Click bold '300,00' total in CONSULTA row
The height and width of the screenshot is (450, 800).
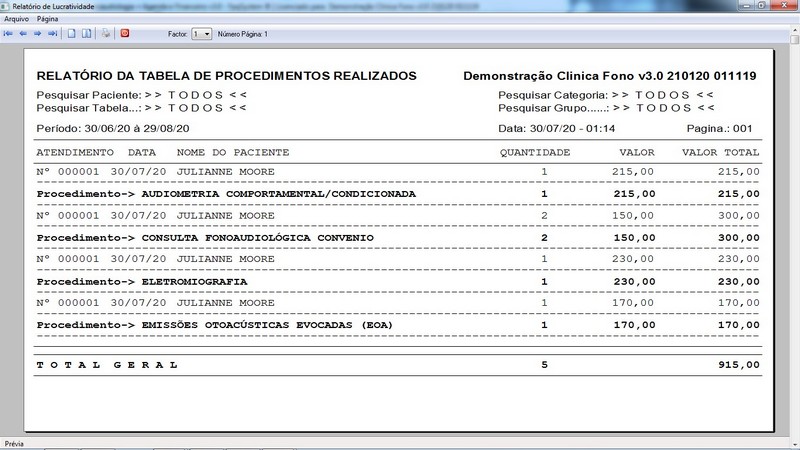pyautogui.click(x=738, y=238)
